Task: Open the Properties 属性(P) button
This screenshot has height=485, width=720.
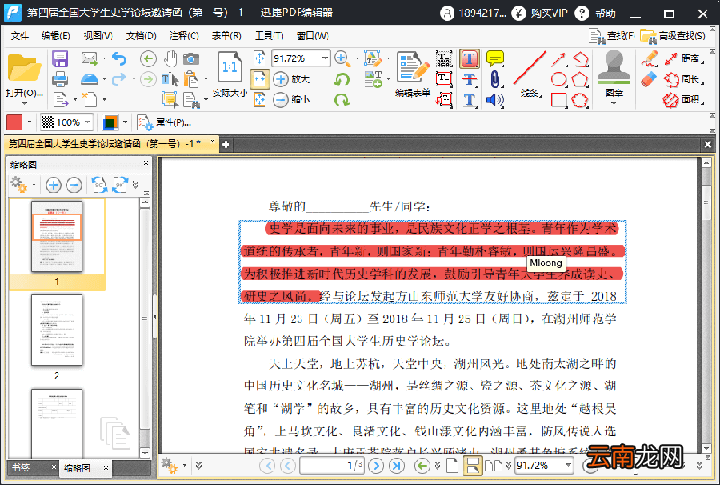Action: click(x=164, y=122)
